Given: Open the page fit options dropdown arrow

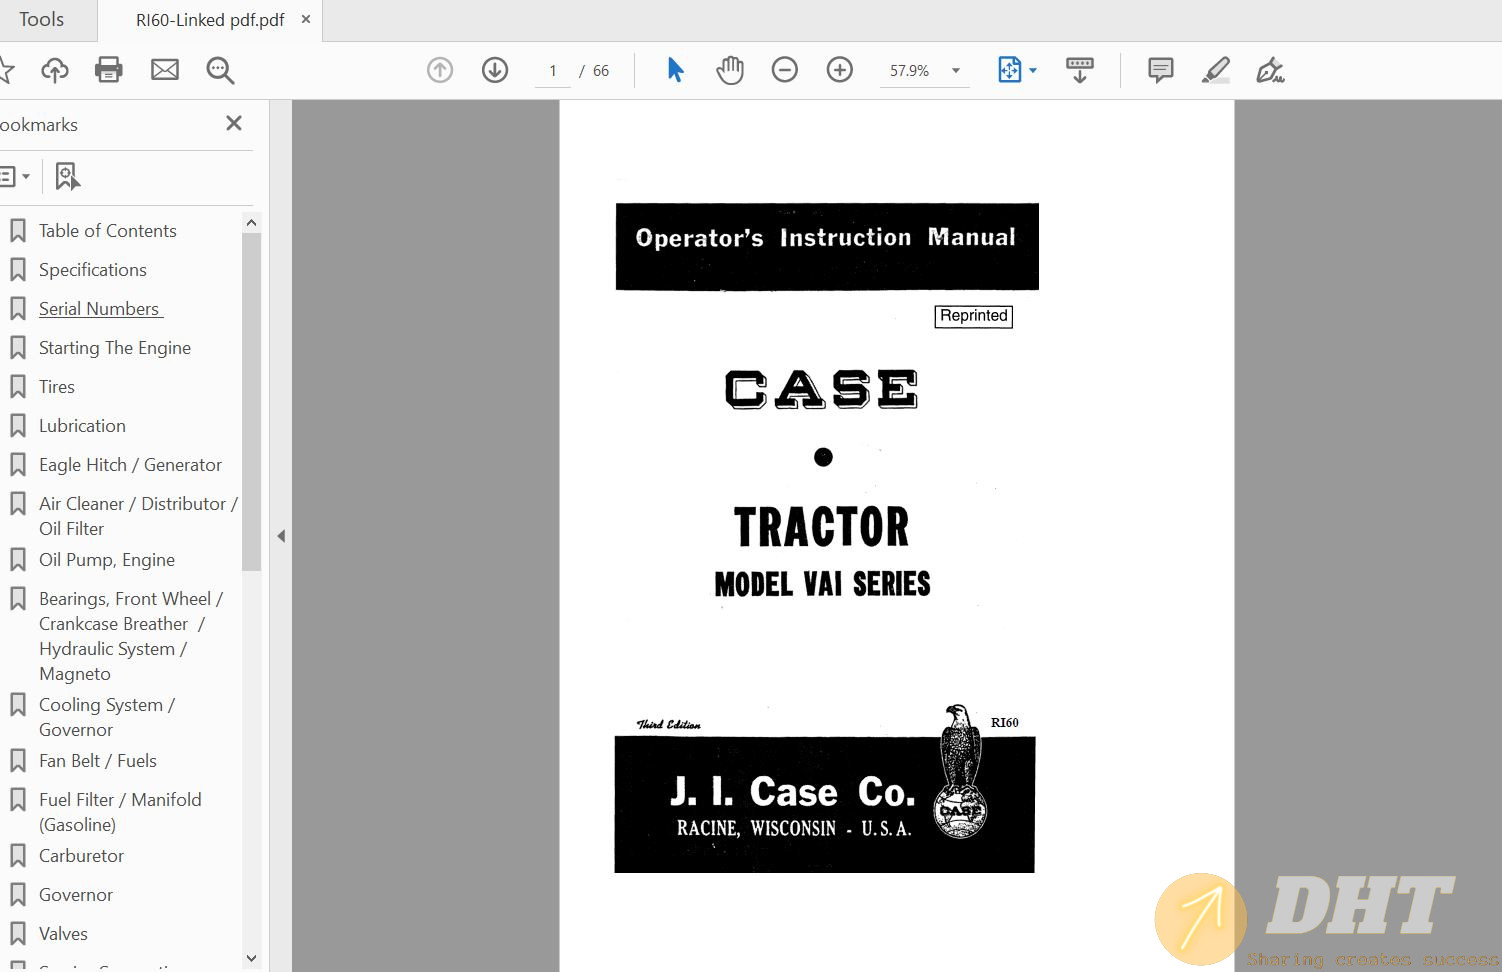Looking at the screenshot, I should point(1033,70).
